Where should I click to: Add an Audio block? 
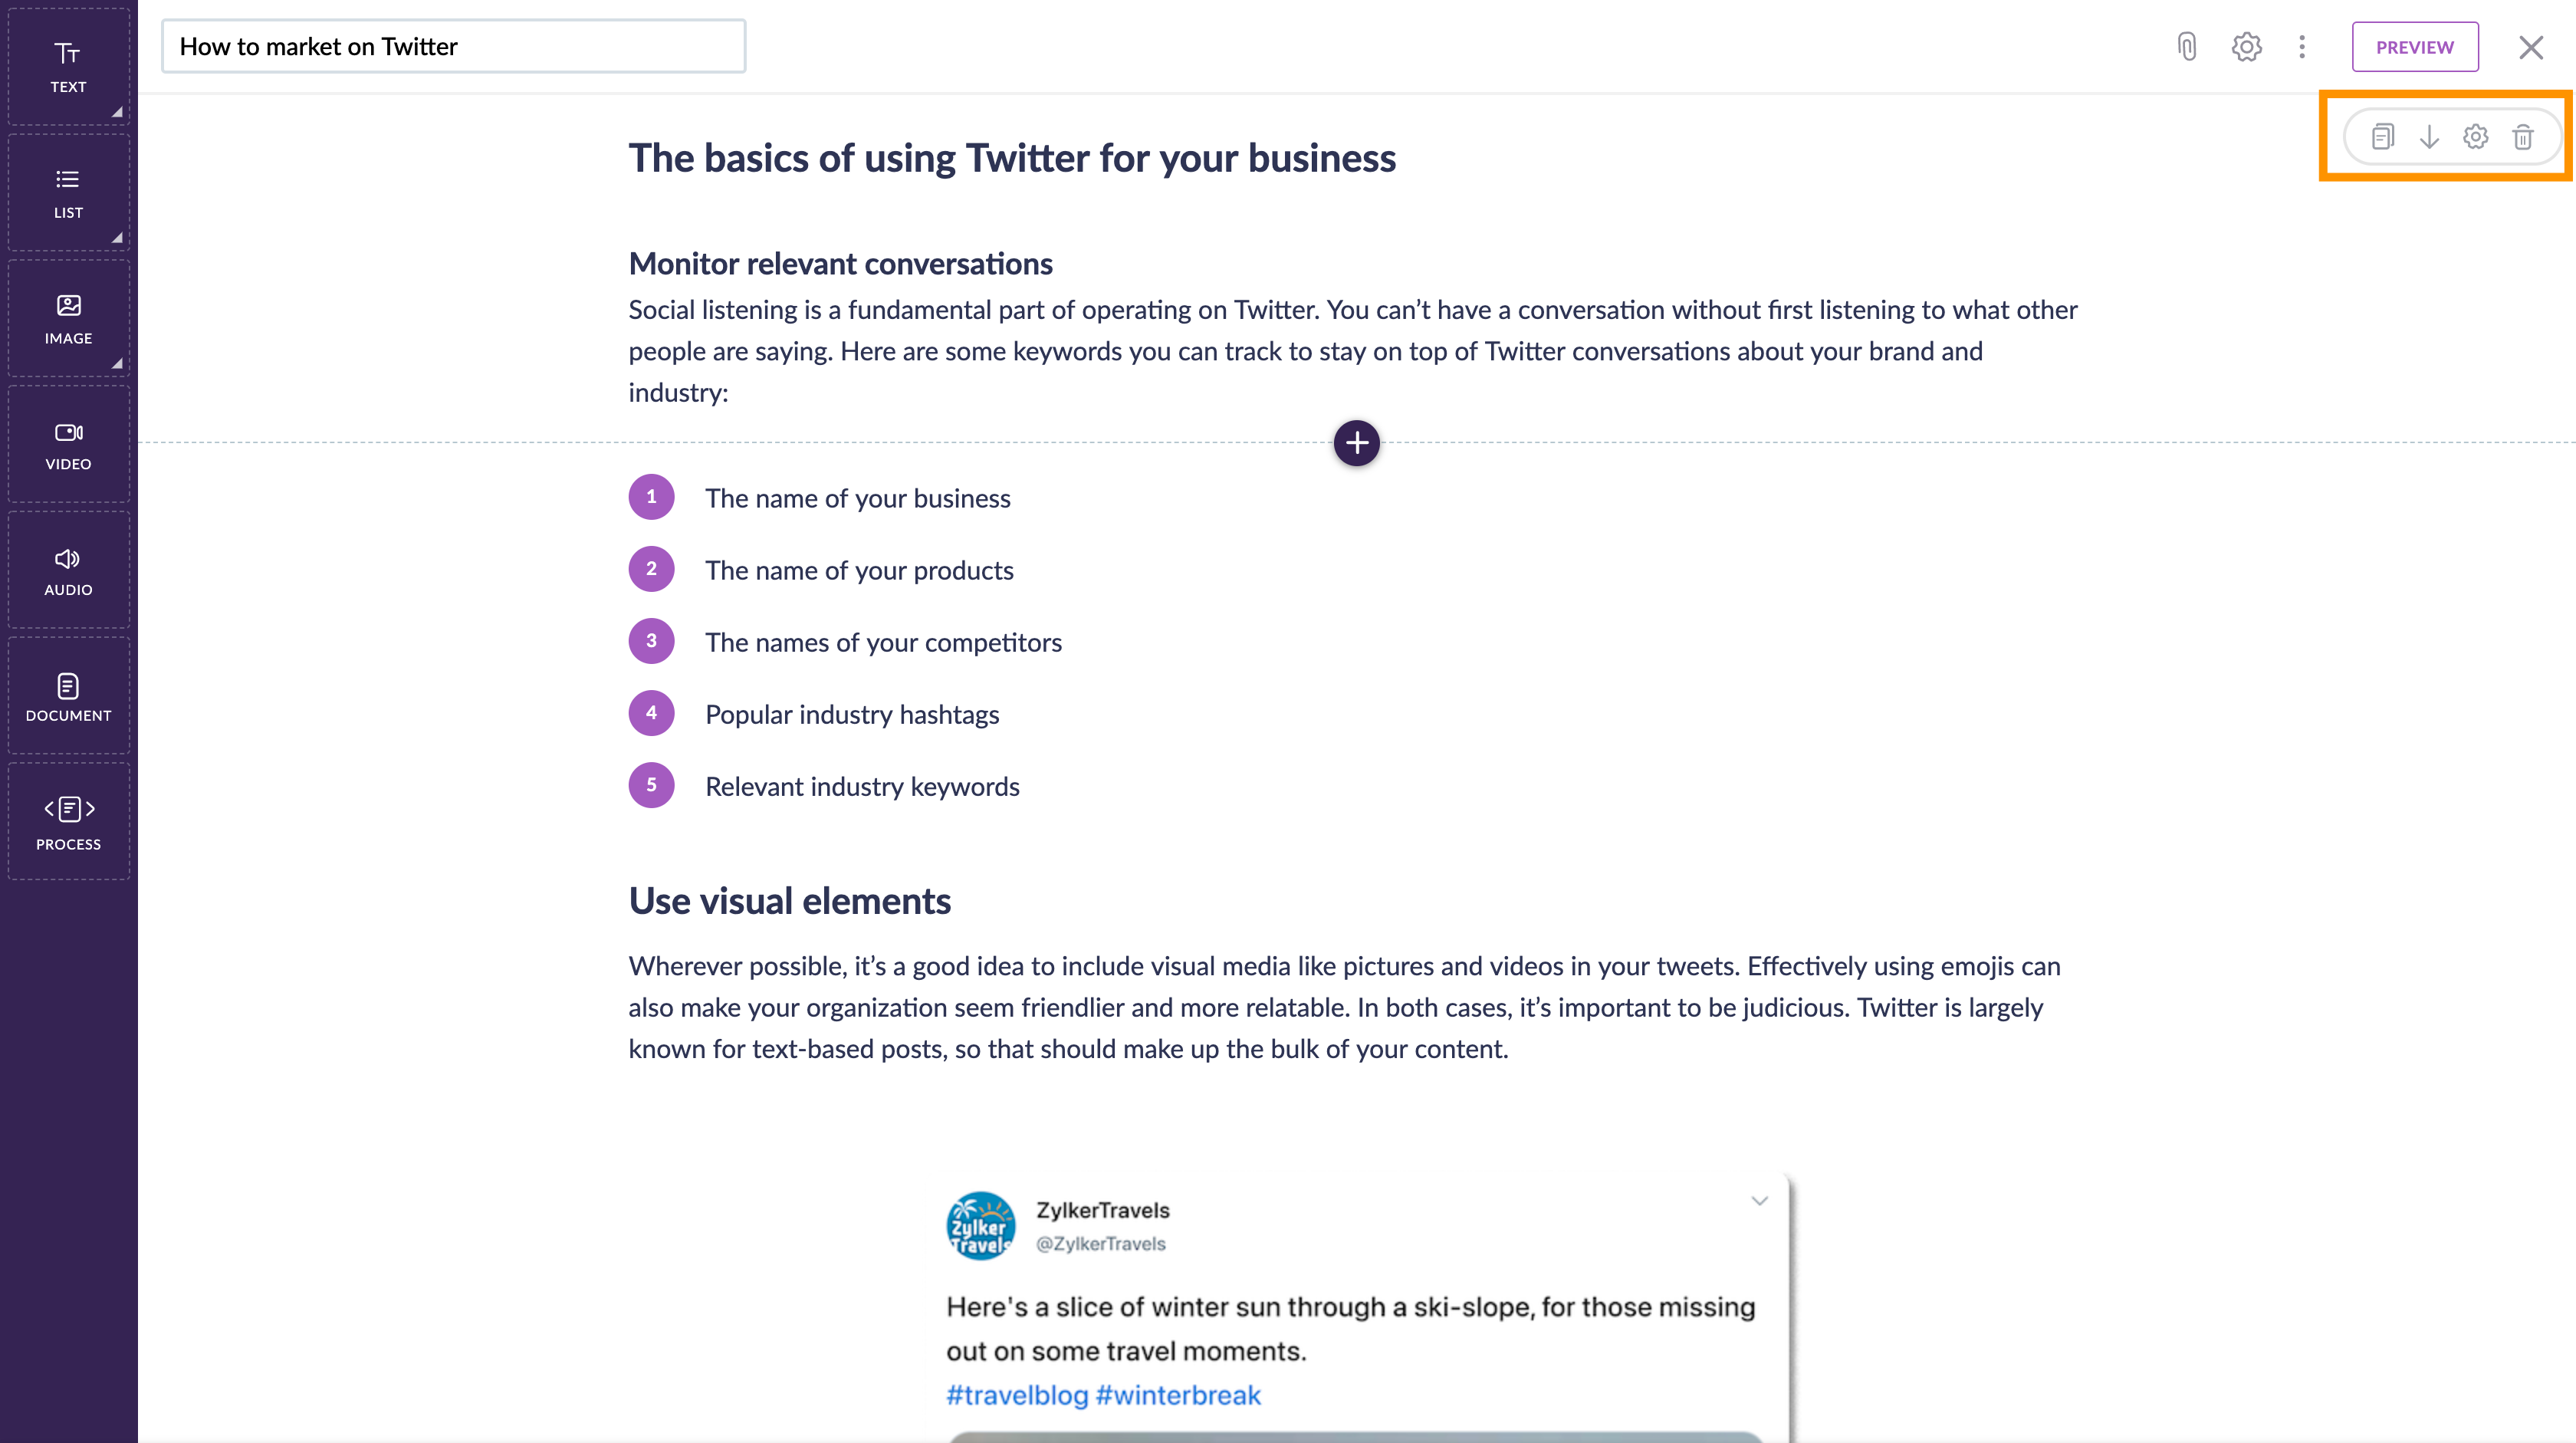[68, 571]
